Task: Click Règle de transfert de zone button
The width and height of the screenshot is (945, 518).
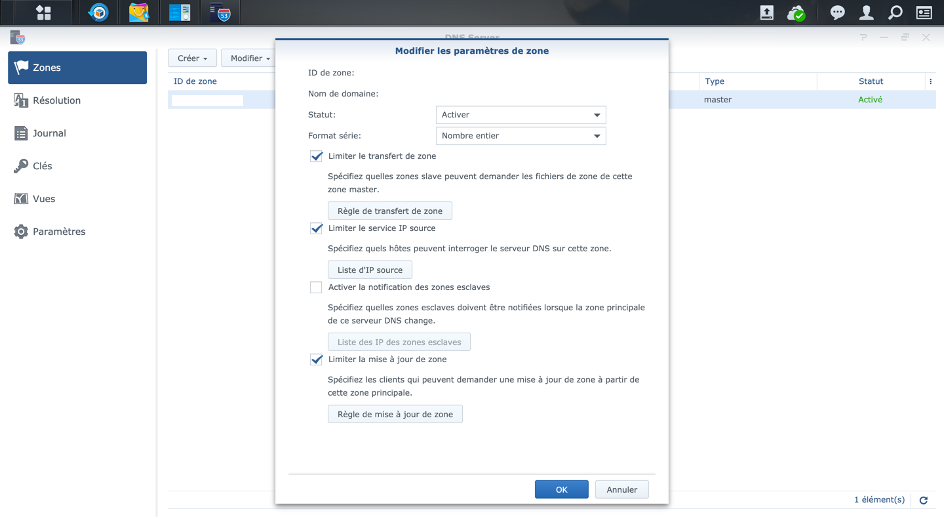Action: [x=390, y=211]
